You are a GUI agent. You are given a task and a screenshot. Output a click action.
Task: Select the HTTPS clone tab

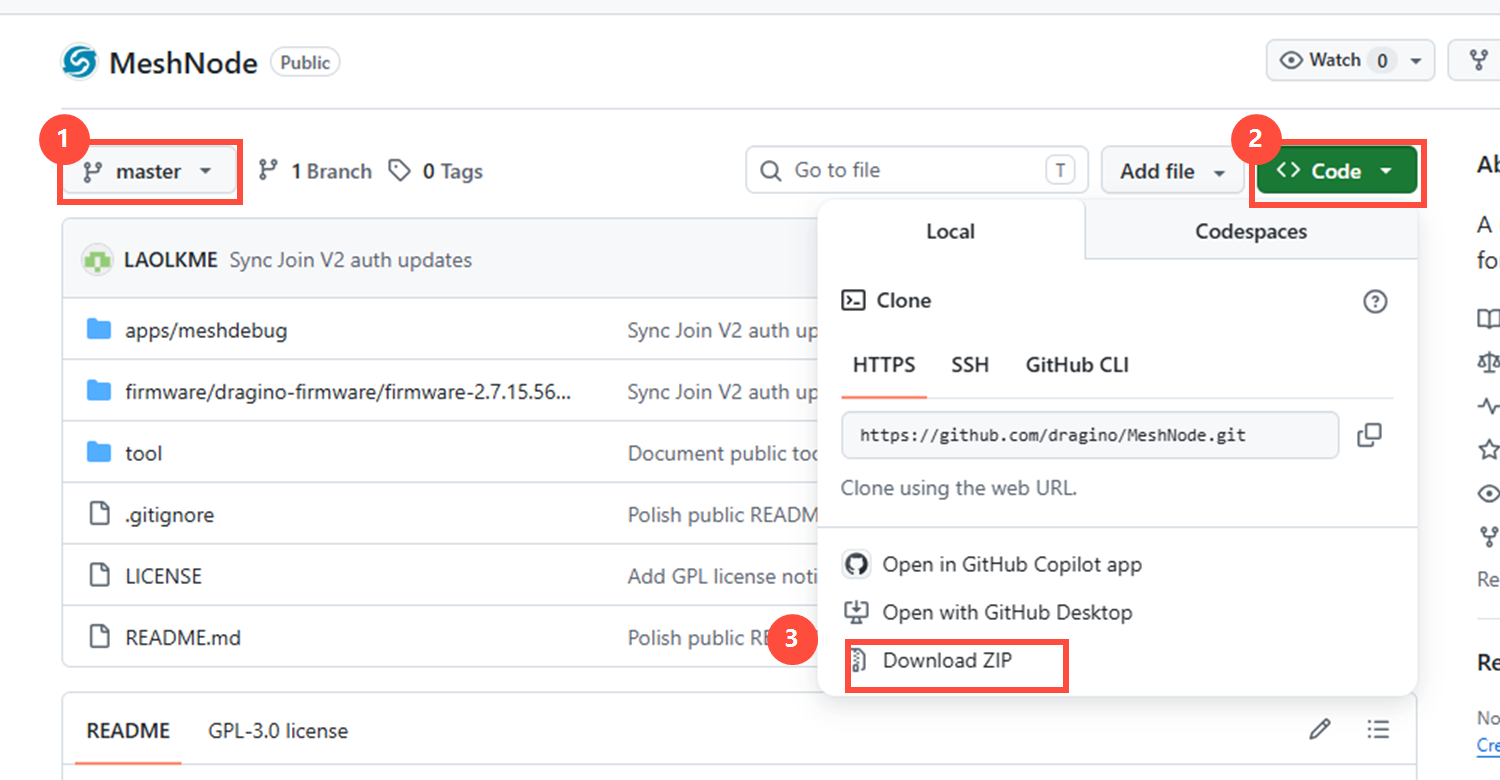[x=884, y=365]
